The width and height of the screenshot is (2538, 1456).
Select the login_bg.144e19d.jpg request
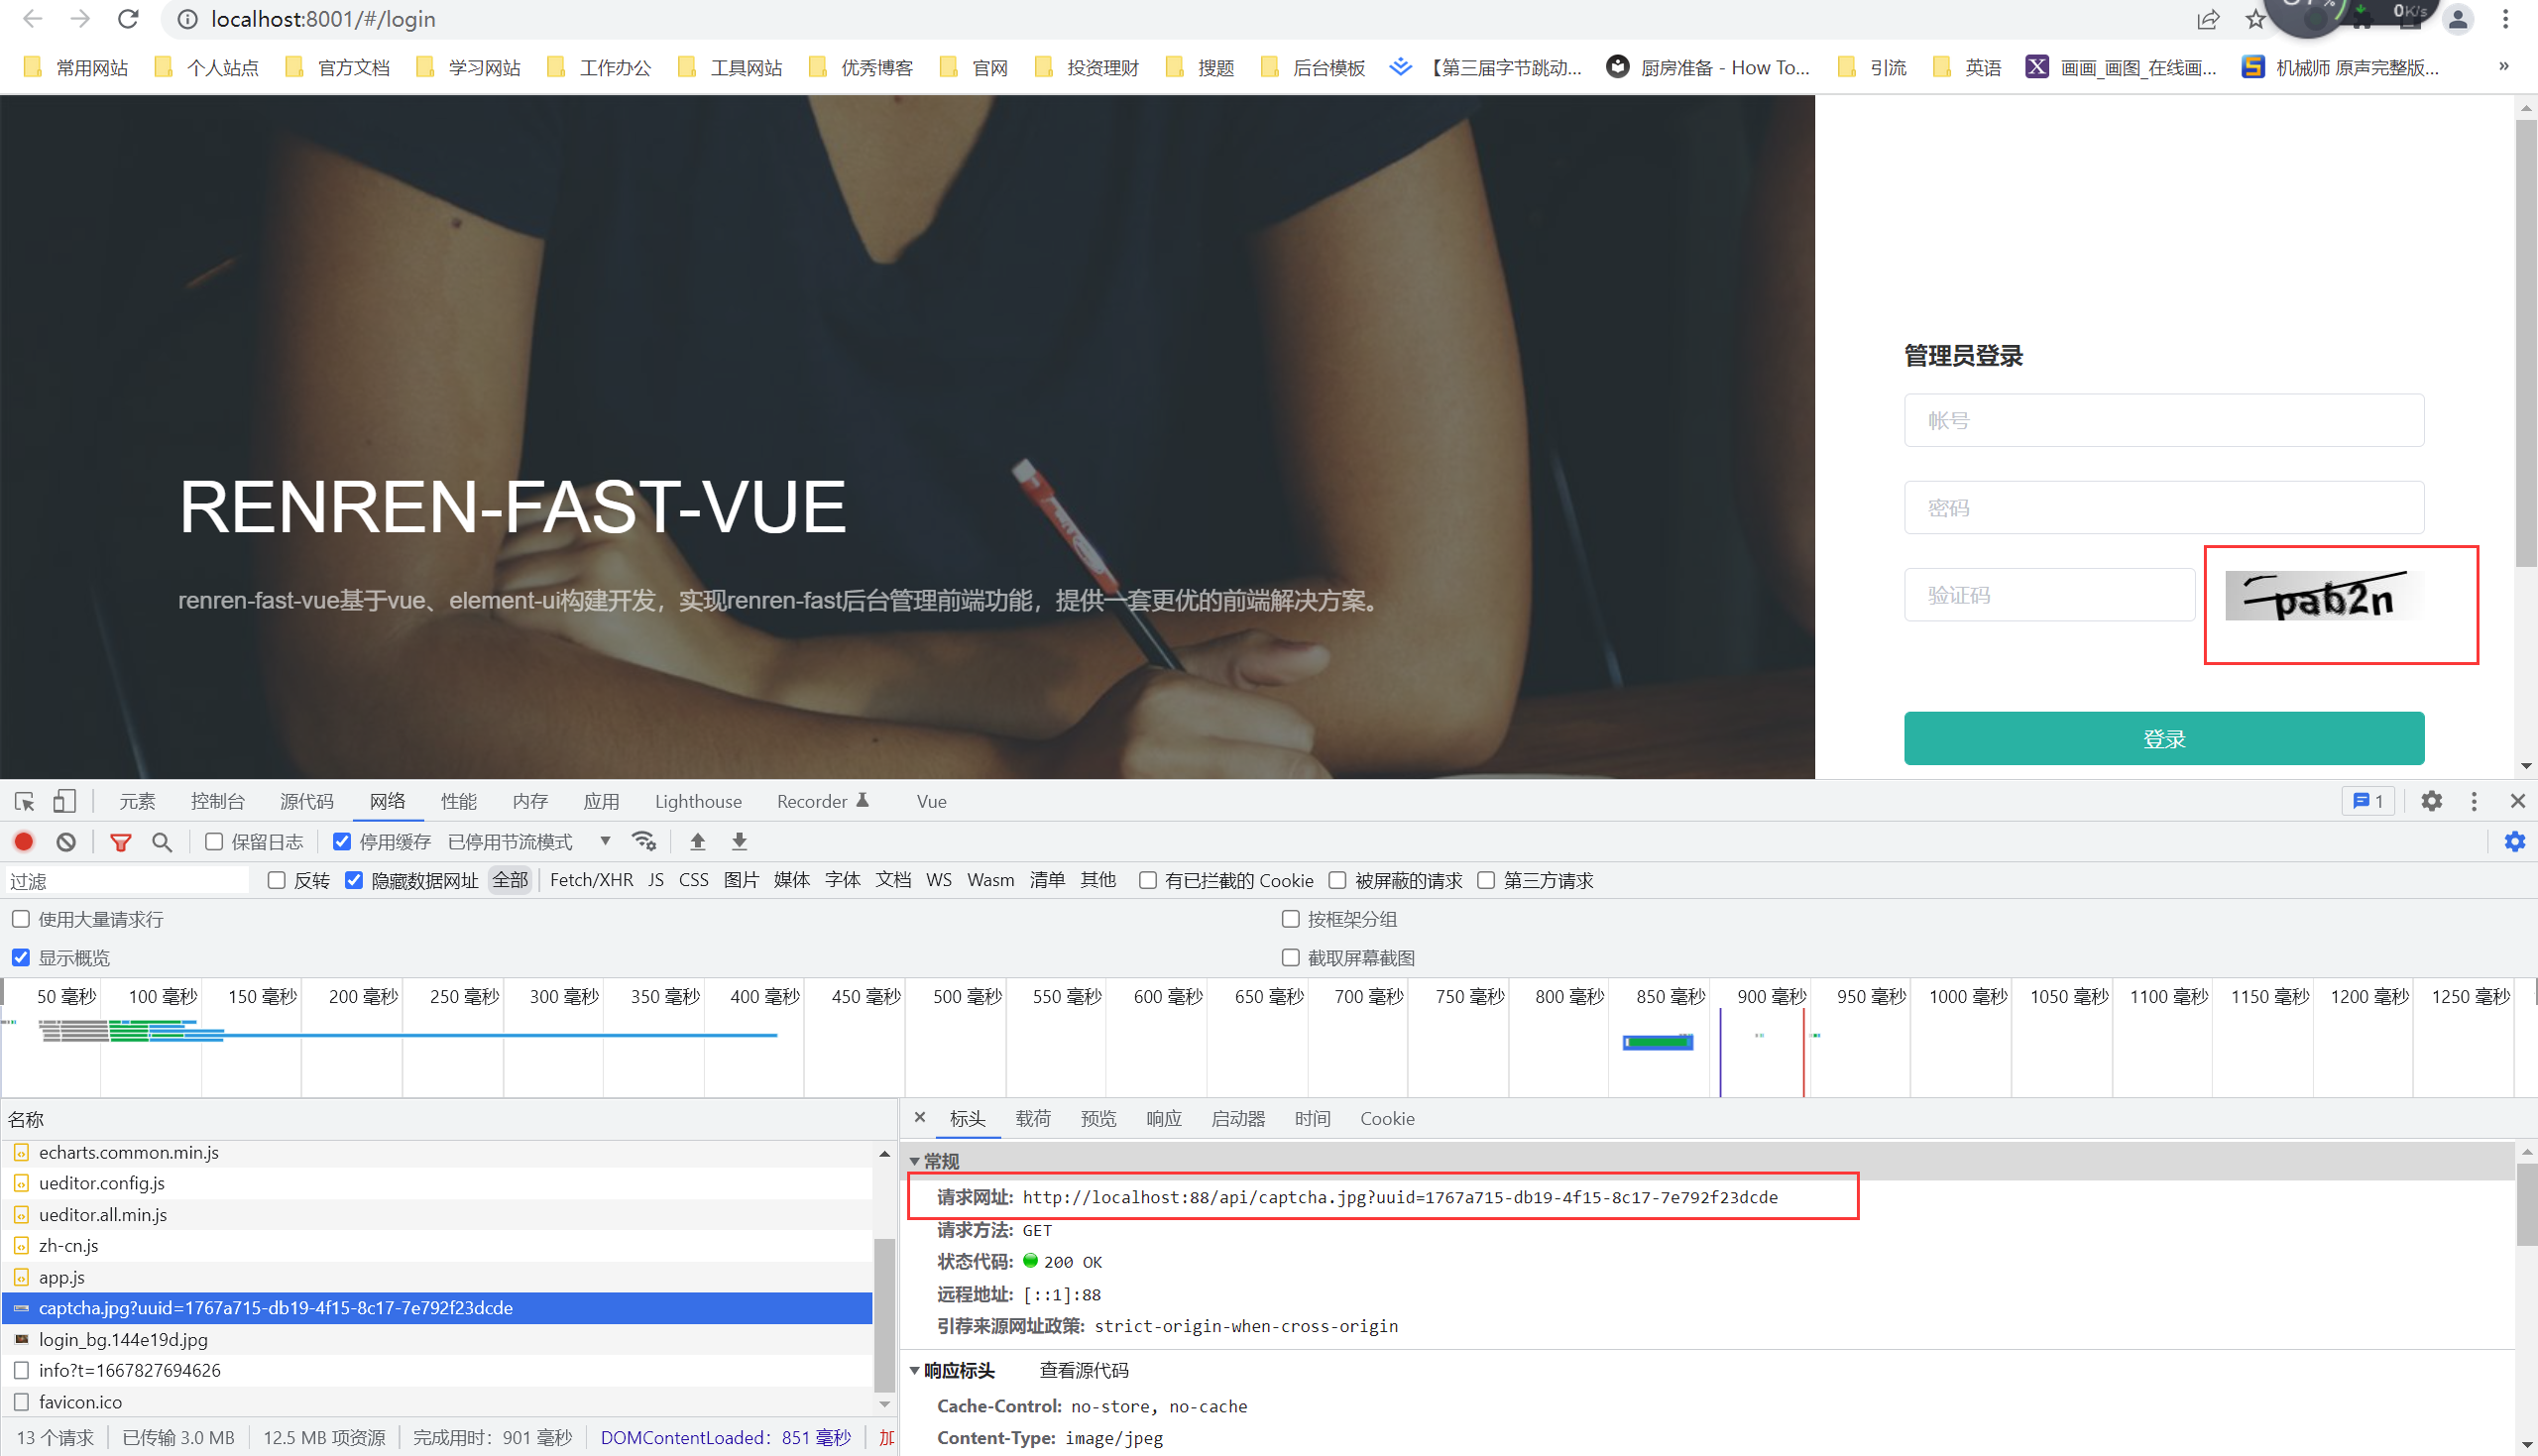[x=437, y=1339]
